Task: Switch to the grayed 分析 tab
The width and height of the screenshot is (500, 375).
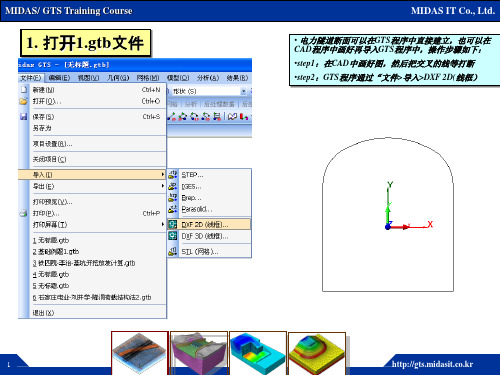Action: [x=191, y=104]
